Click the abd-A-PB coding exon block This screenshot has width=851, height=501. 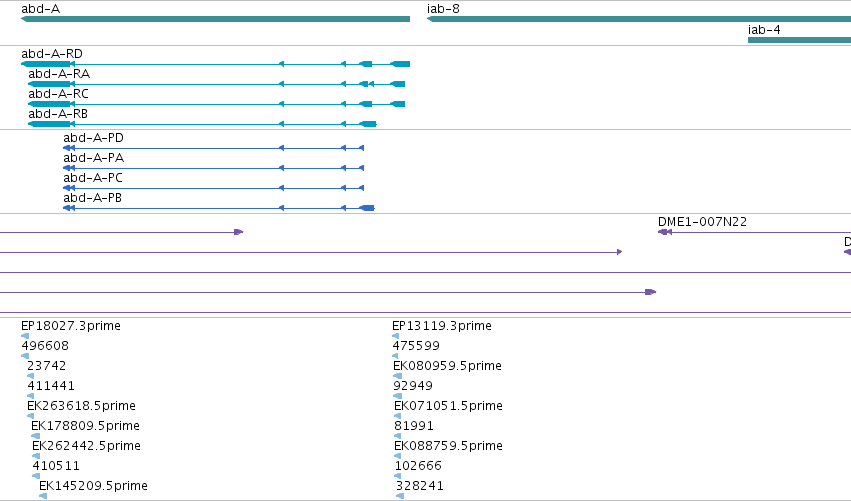tap(367, 208)
